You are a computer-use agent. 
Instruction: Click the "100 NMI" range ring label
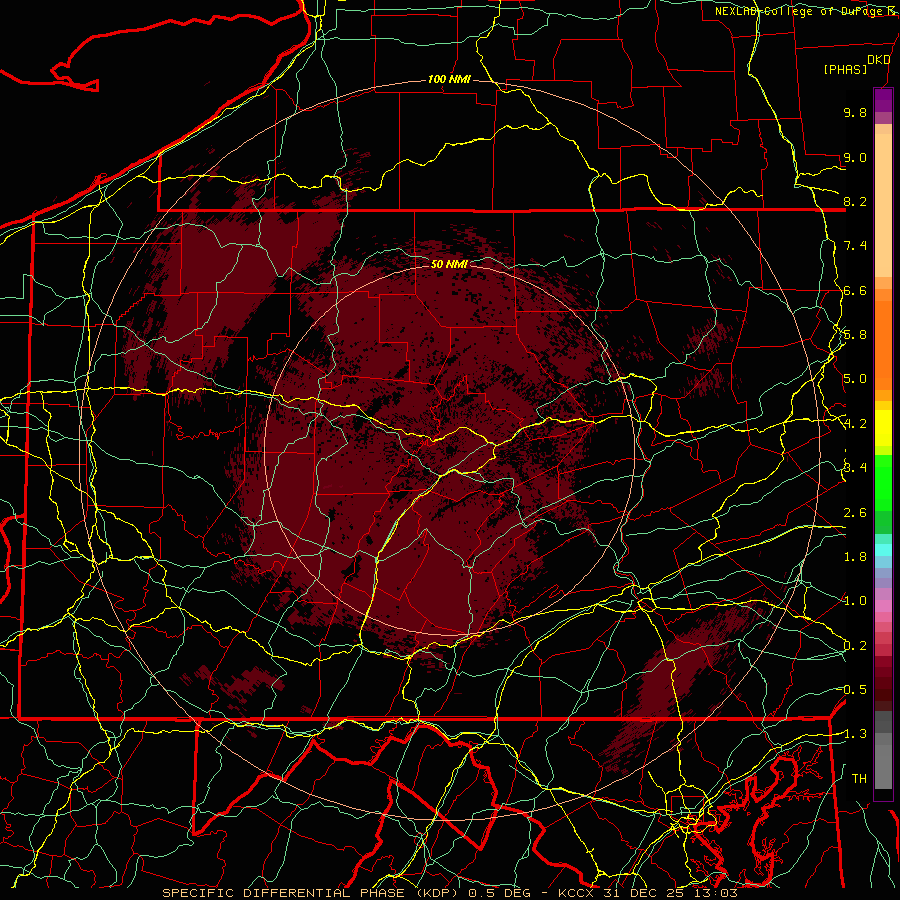449,79
